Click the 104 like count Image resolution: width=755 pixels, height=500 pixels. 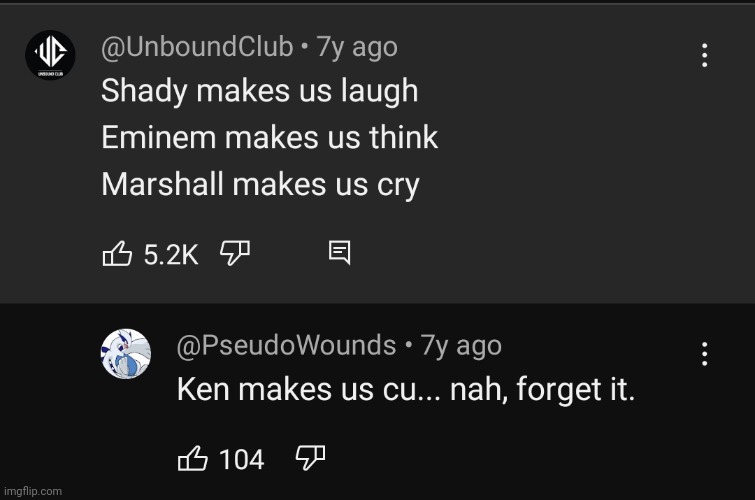click(x=241, y=460)
